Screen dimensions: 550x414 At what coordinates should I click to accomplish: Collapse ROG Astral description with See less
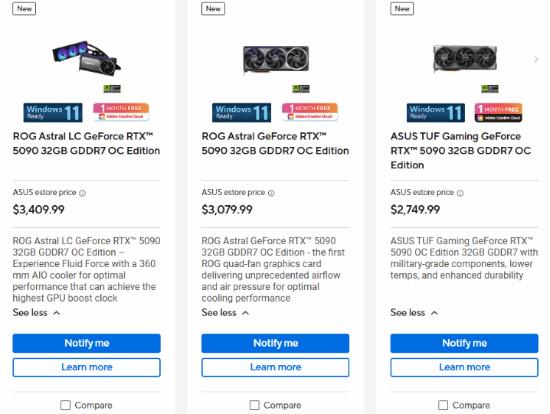click(225, 313)
